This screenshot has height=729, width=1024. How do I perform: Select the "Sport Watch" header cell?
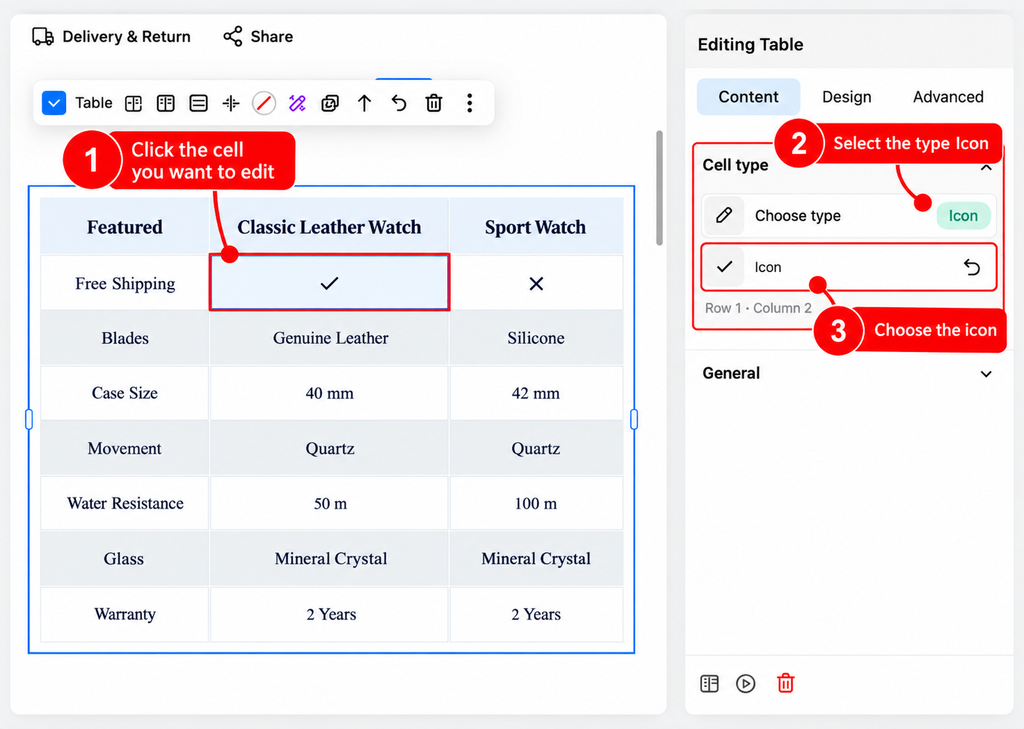[536, 226]
